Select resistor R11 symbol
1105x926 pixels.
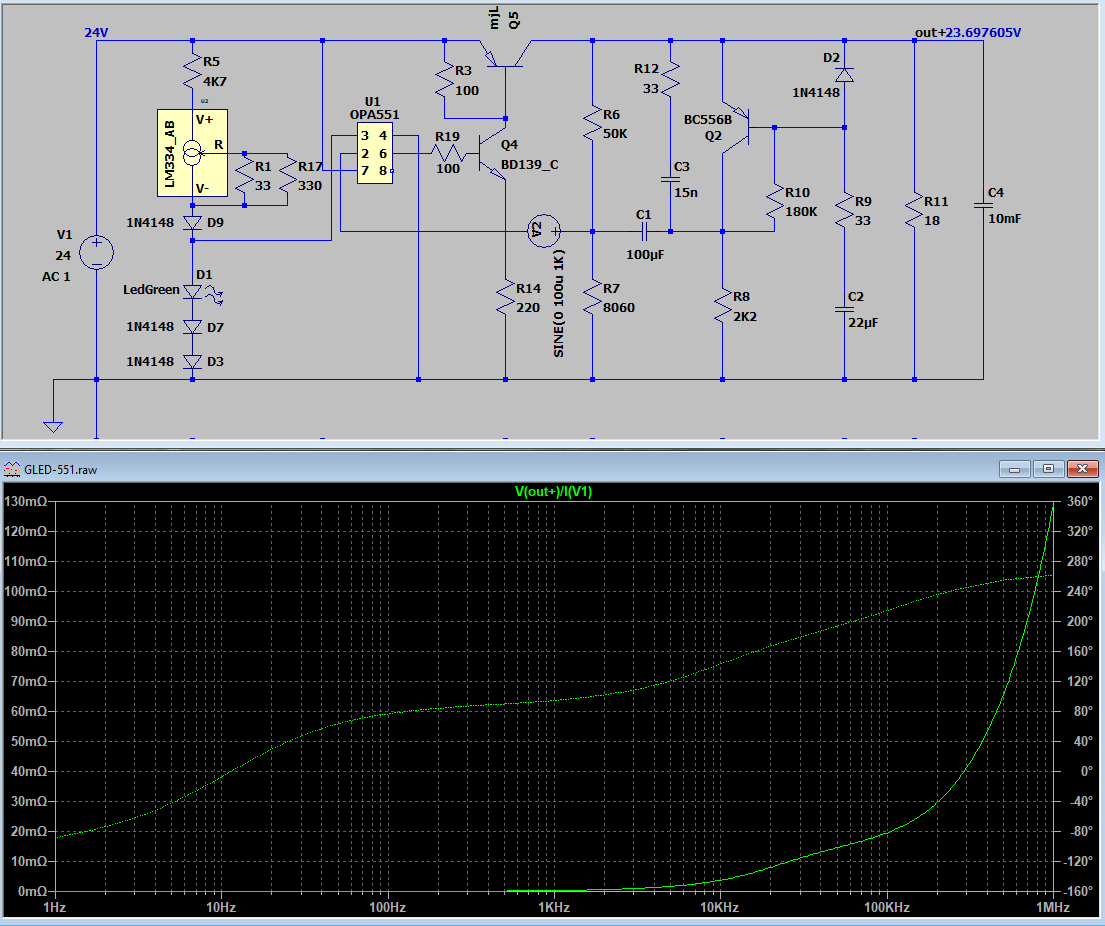(914, 210)
